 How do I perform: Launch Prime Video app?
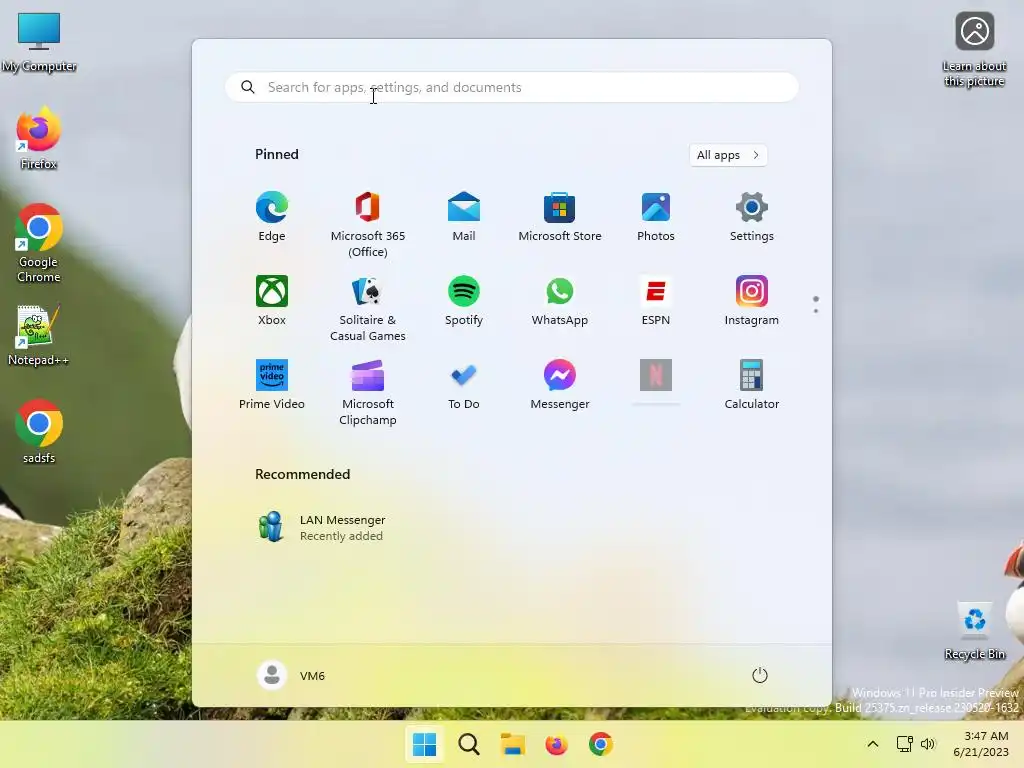[x=272, y=385]
